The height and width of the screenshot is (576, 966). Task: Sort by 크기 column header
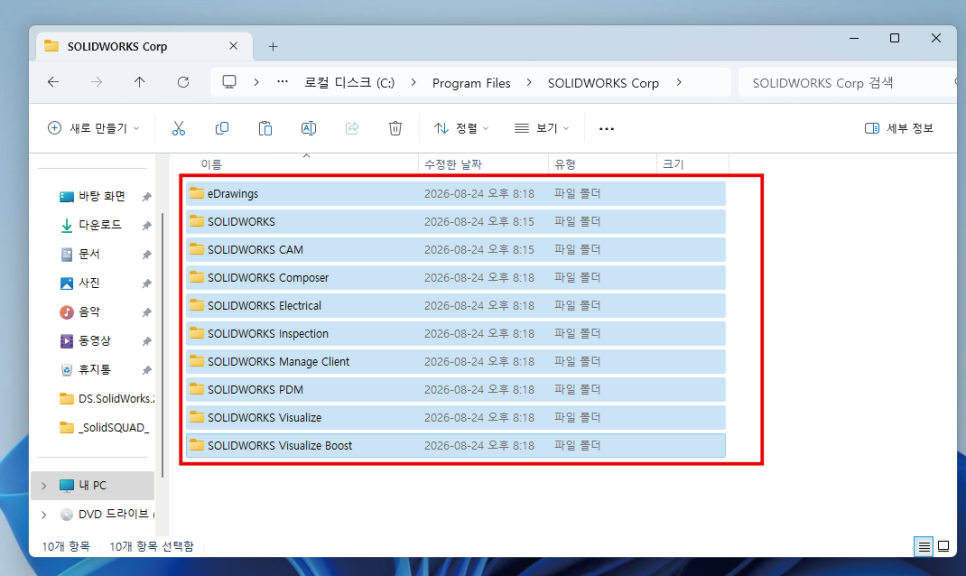693,164
